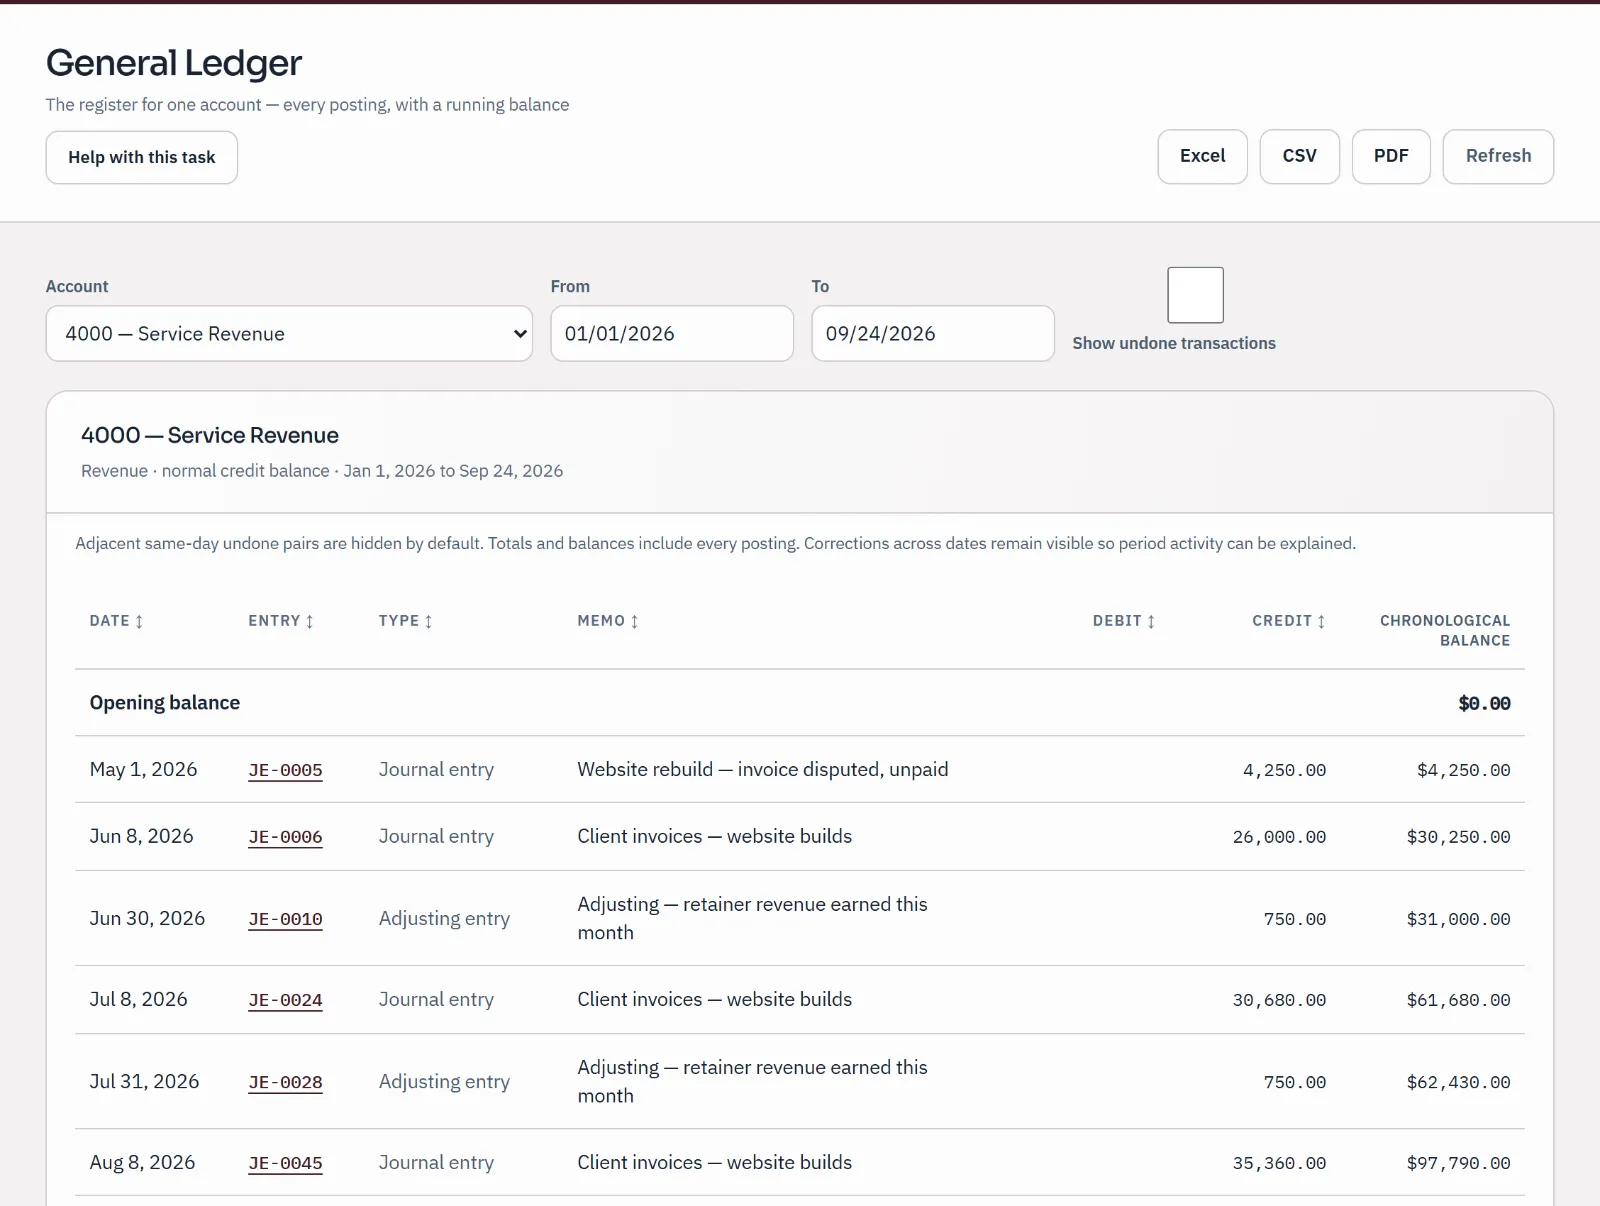
Task: Open journal entry JE-0006
Action: [285, 837]
